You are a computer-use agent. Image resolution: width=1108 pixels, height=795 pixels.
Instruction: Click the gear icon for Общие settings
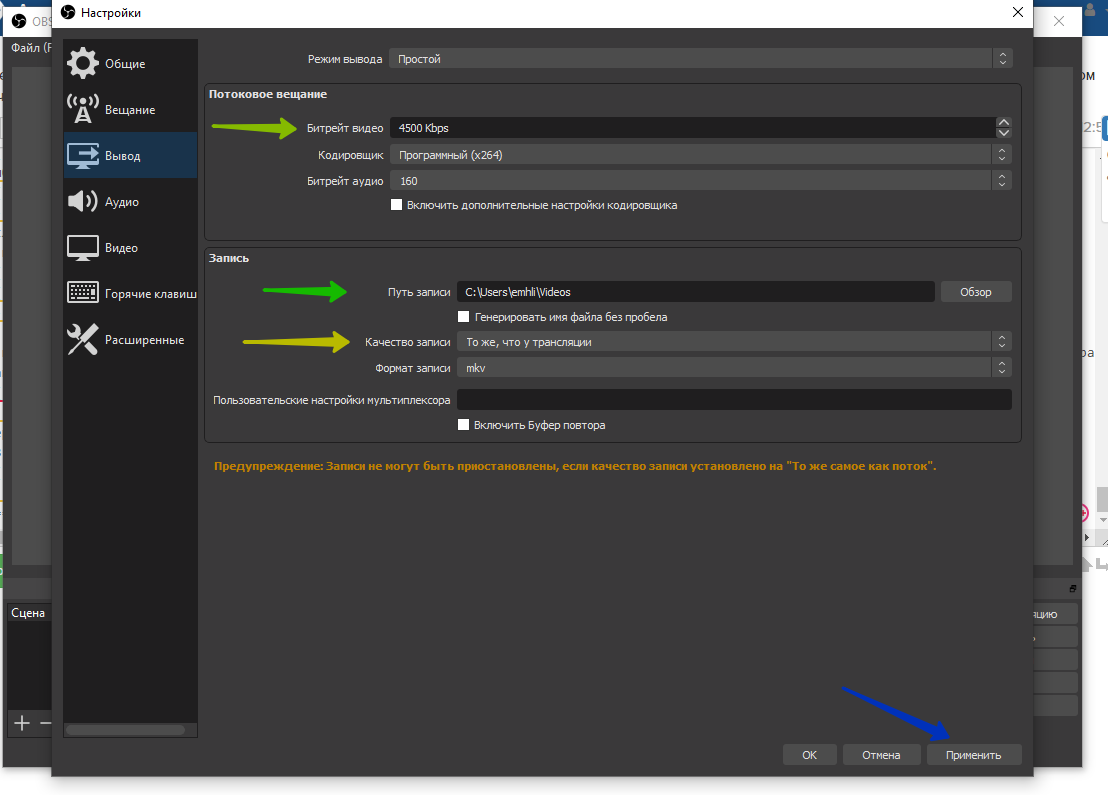point(83,64)
